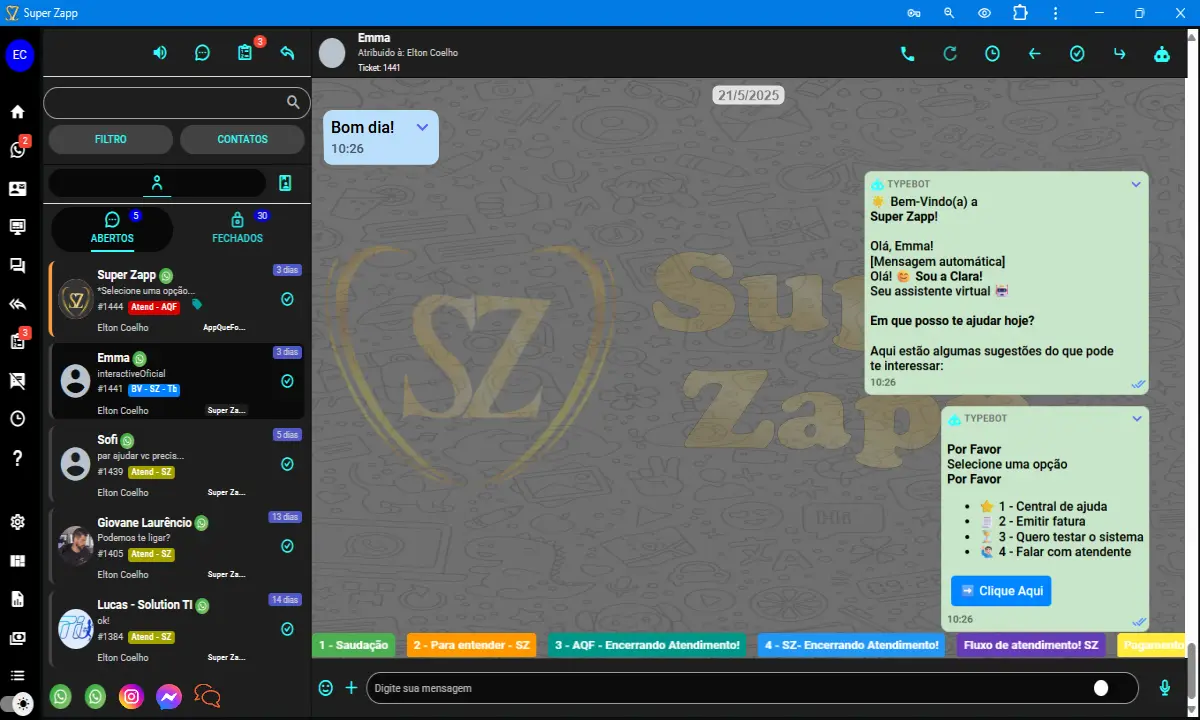Open the internal chat bubbles sidebar icon

tap(17, 265)
